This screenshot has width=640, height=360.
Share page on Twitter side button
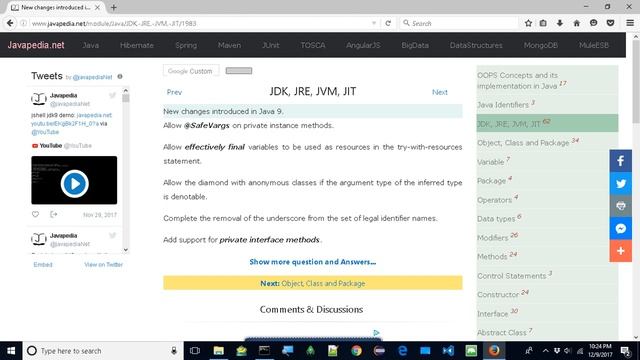click(620, 183)
